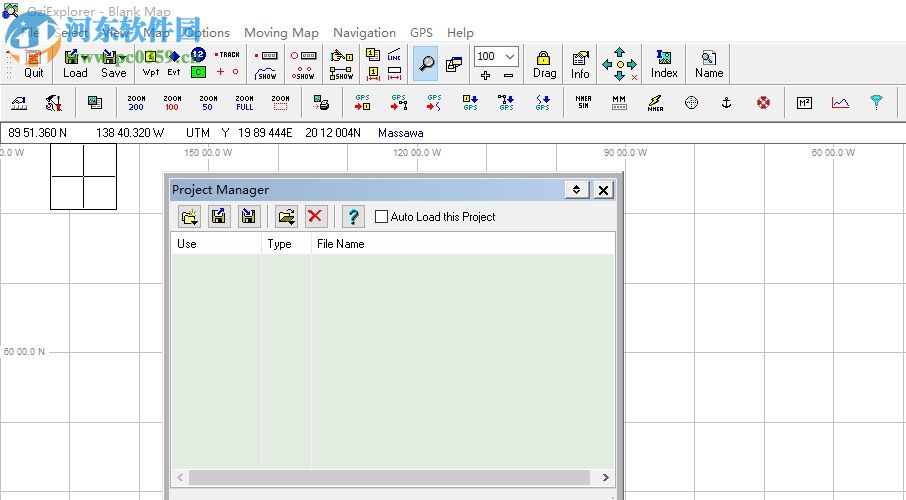Click the TRACK control toolbar icon

pyautogui.click(x=227, y=55)
